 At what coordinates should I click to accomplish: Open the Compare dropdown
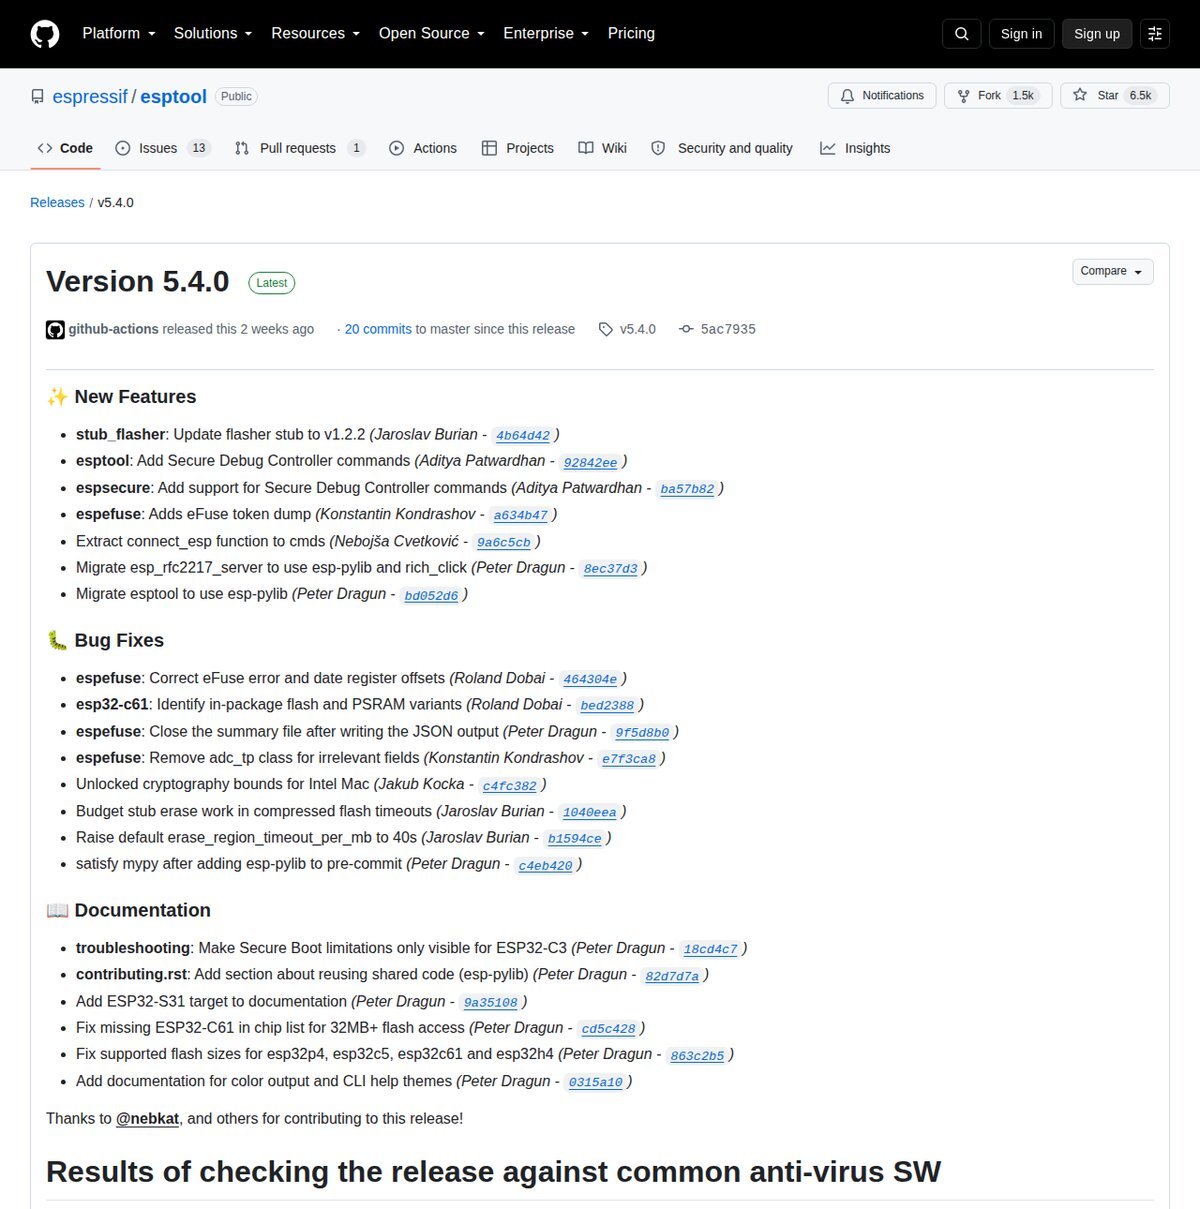[1112, 272]
